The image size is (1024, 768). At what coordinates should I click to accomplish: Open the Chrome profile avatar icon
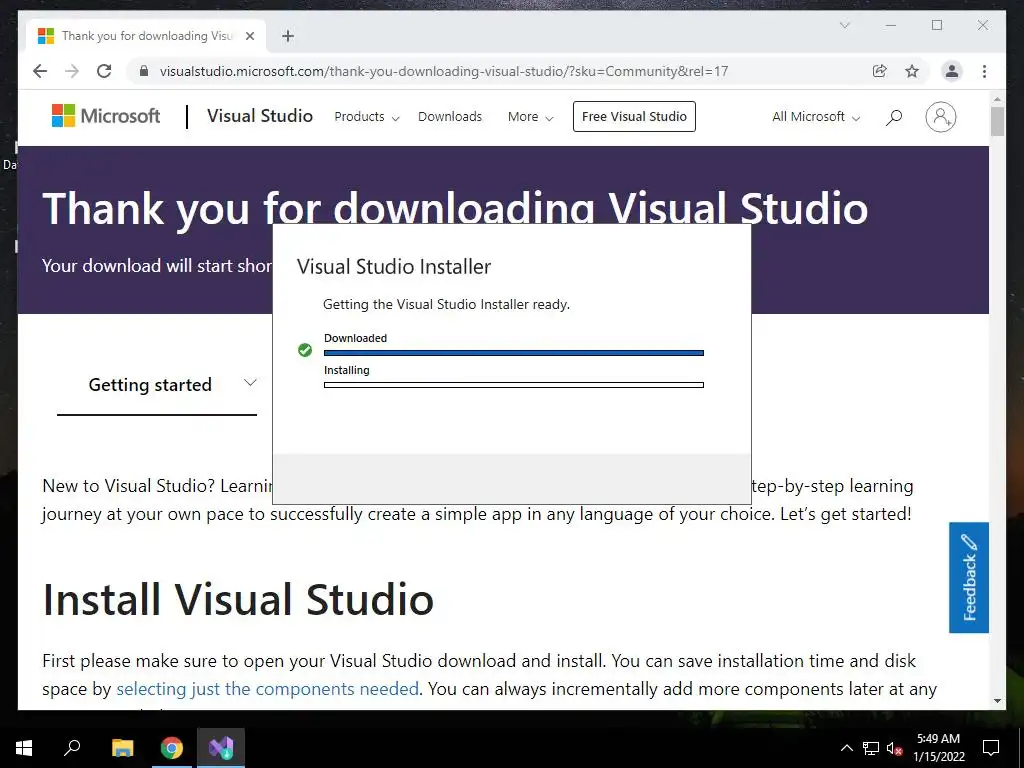pos(952,71)
